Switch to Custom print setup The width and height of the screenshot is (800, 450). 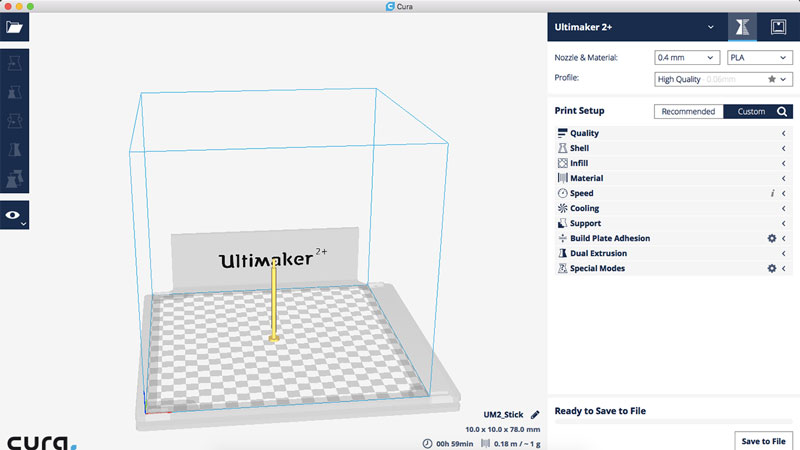(751, 111)
